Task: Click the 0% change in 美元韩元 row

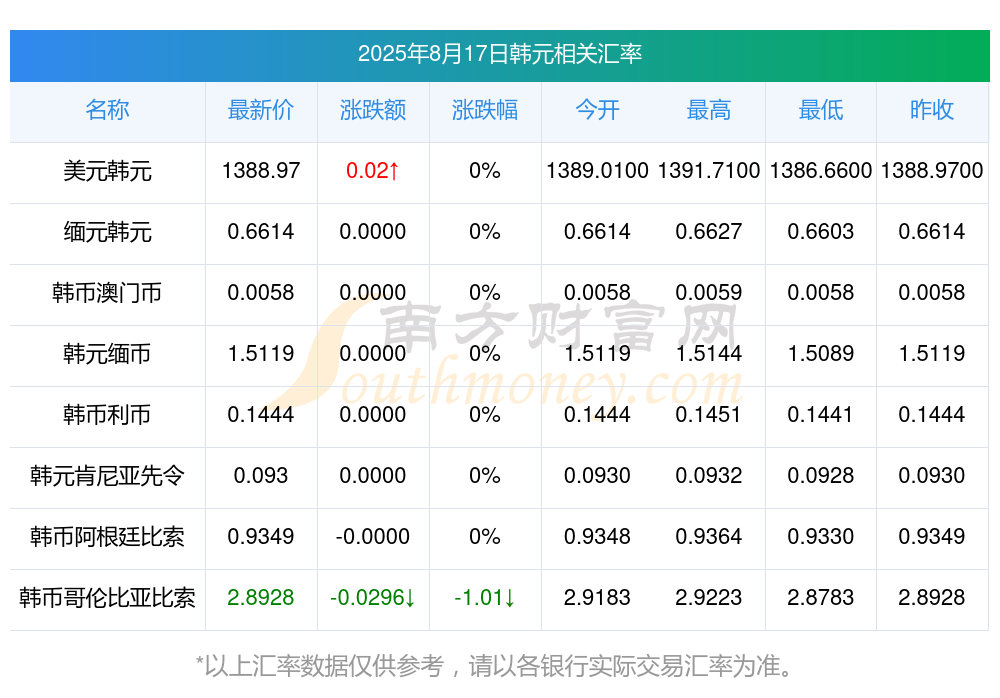Action: [485, 171]
